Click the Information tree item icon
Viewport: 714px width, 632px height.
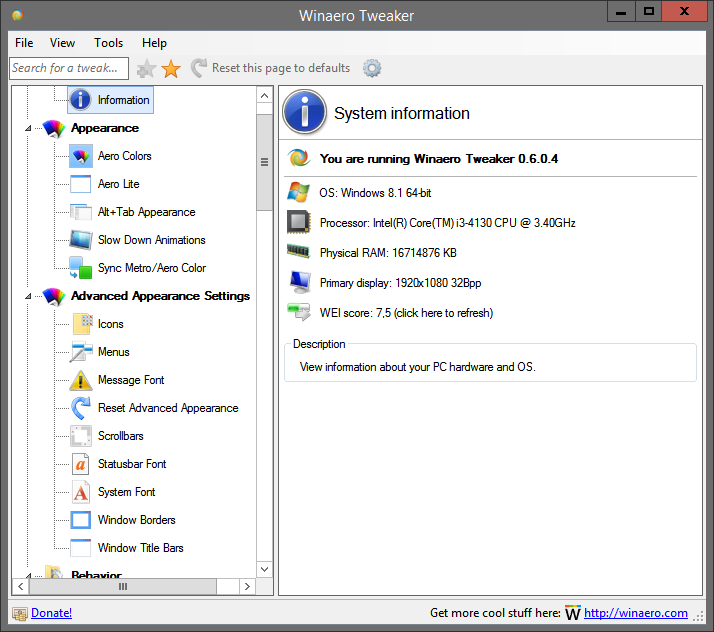click(x=80, y=100)
